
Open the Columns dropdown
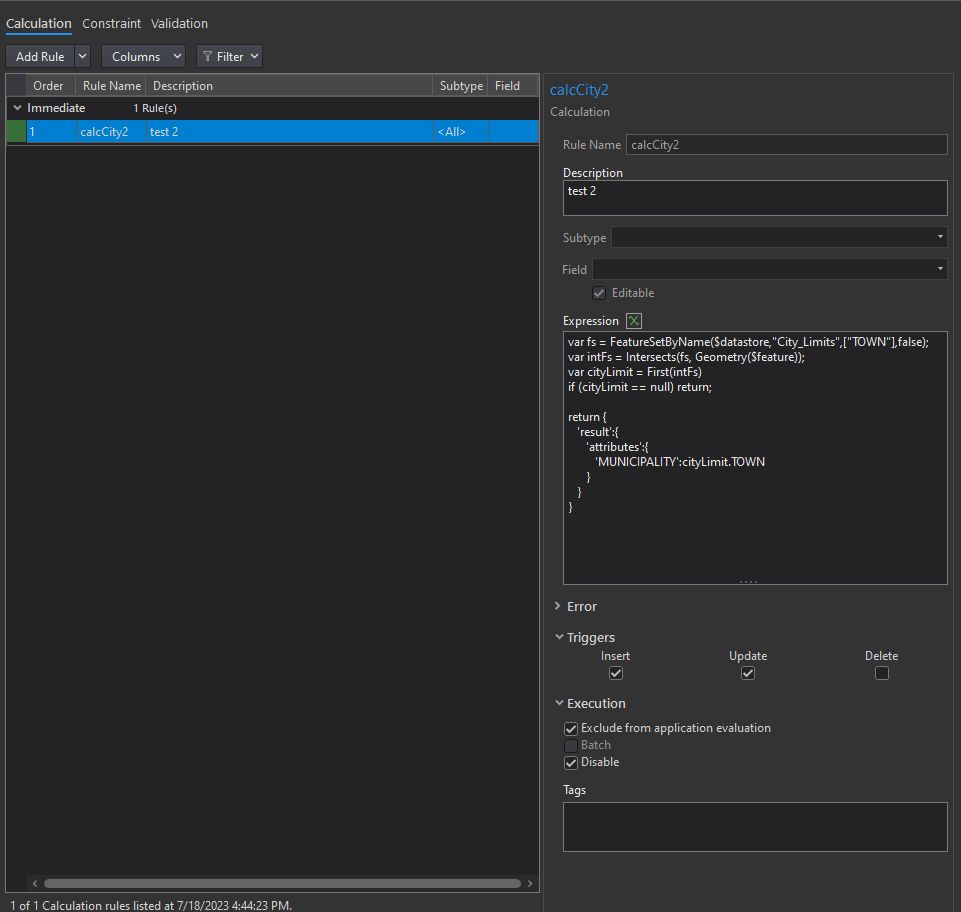coord(143,57)
